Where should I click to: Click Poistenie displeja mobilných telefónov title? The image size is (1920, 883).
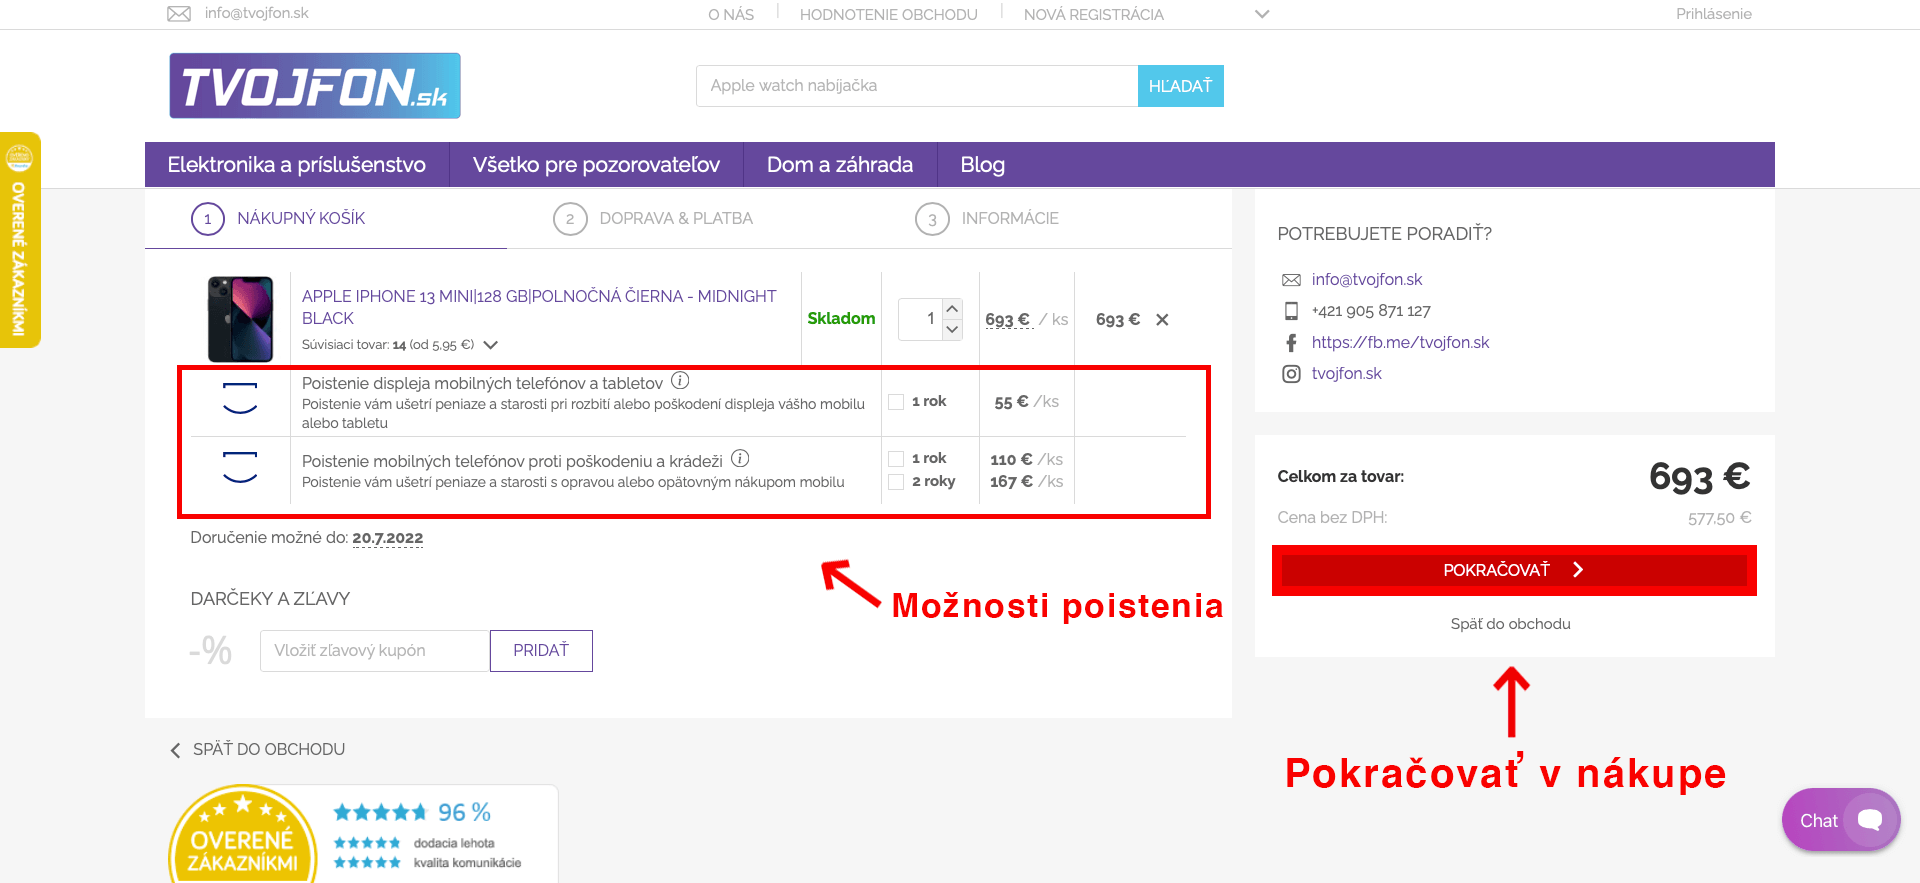point(482,383)
